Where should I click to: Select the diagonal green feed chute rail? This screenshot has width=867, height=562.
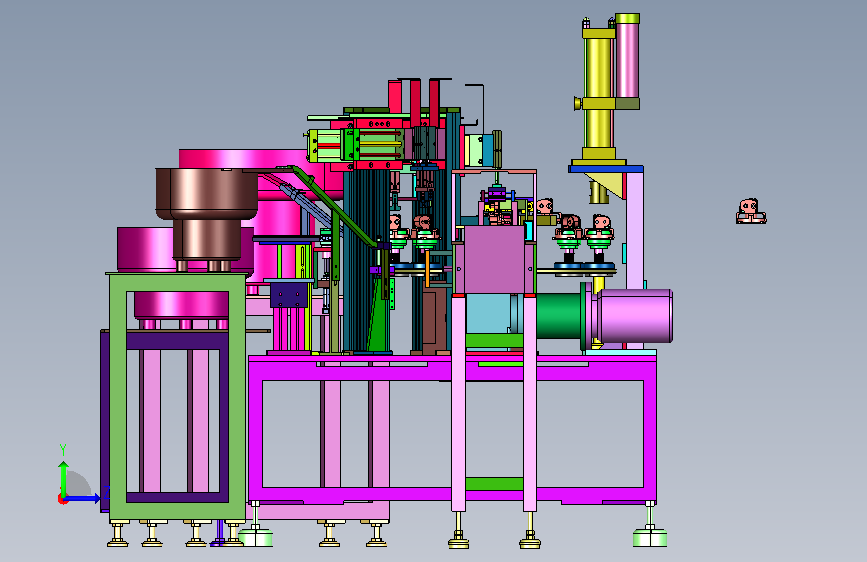click(335, 206)
